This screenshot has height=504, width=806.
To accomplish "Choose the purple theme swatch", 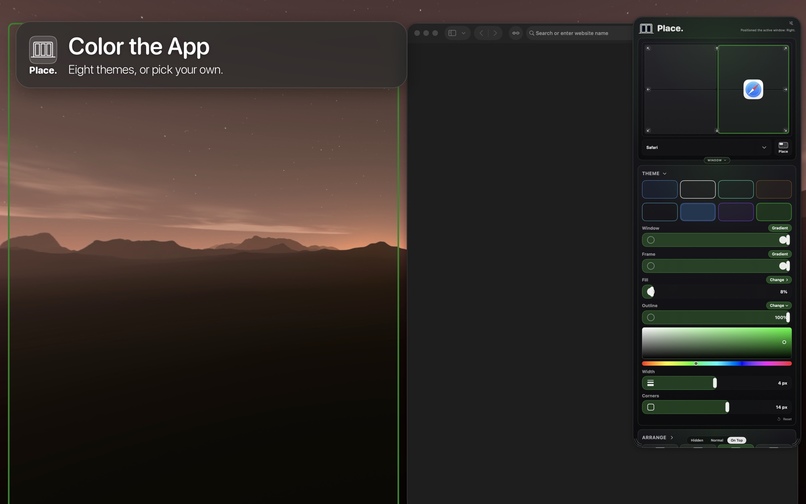I will (736, 212).
